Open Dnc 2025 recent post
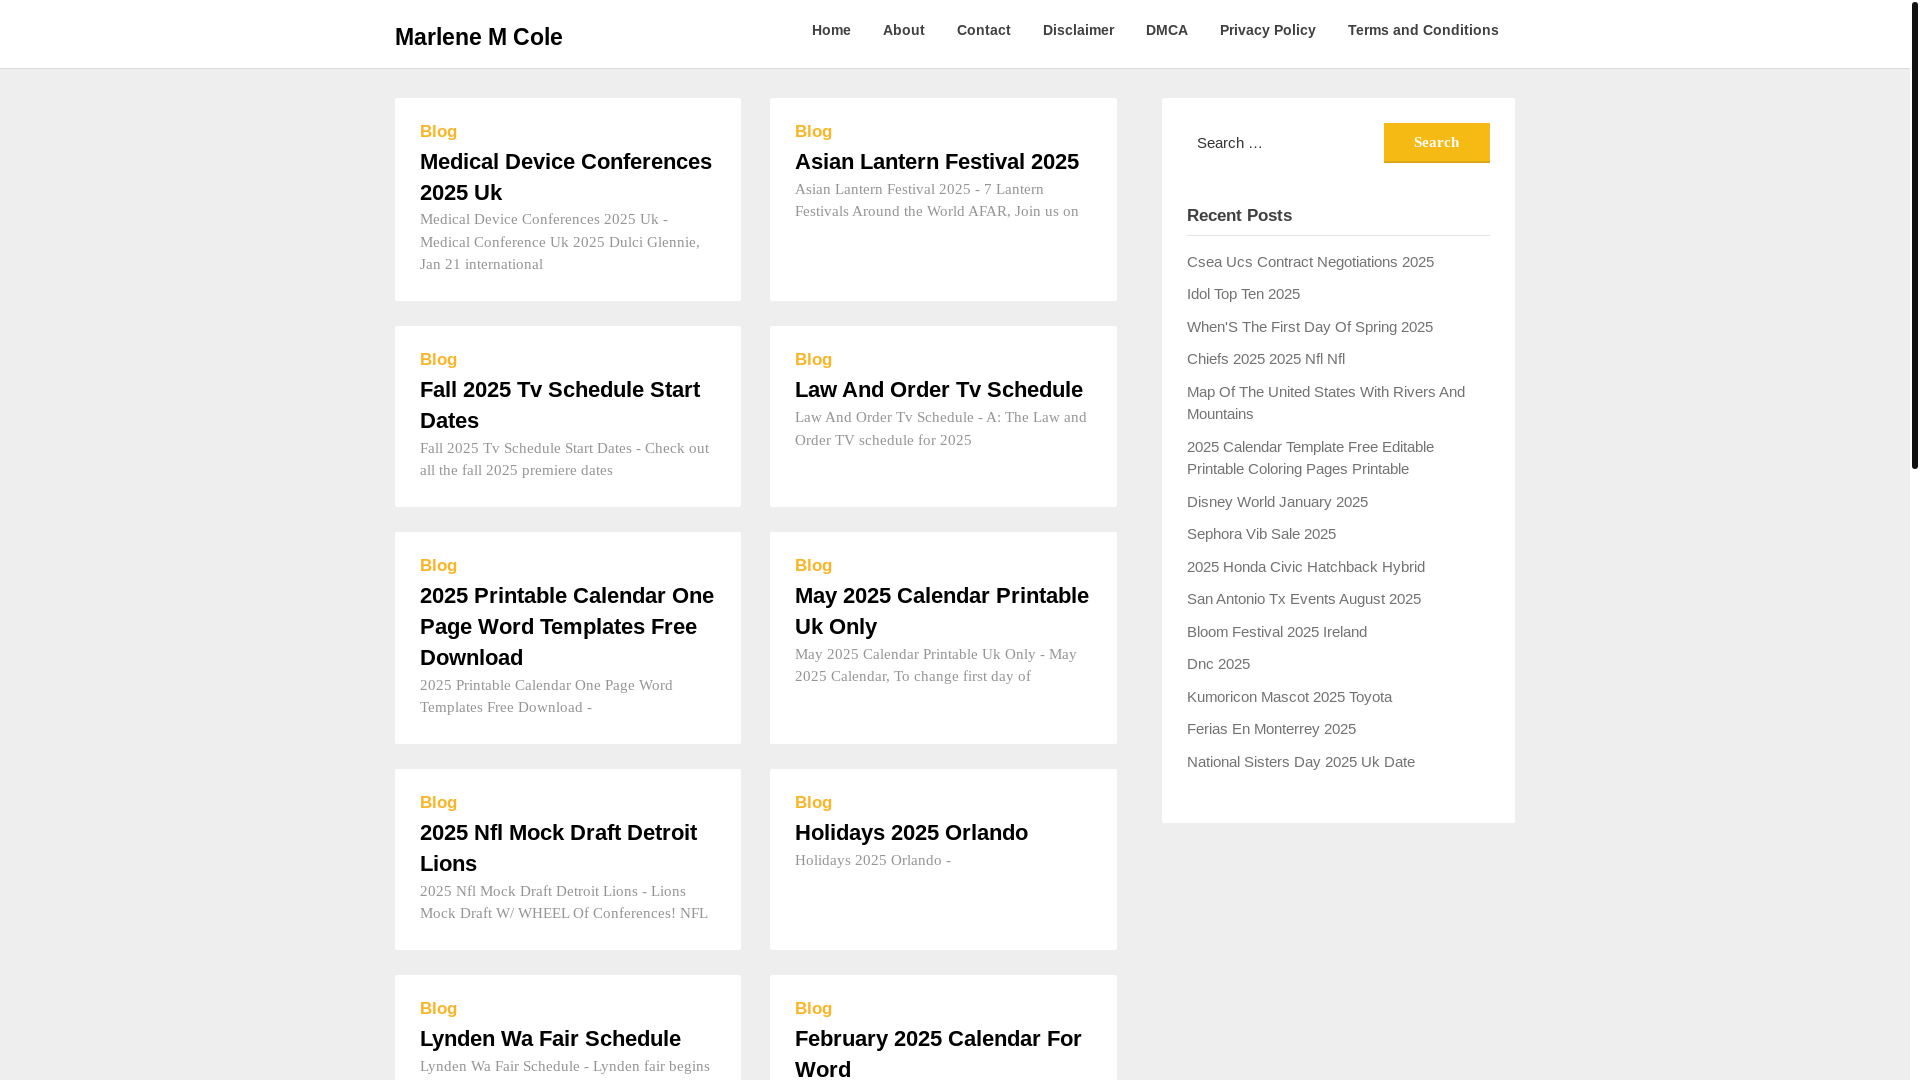This screenshot has height=1080, width=1920. tap(1218, 663)
